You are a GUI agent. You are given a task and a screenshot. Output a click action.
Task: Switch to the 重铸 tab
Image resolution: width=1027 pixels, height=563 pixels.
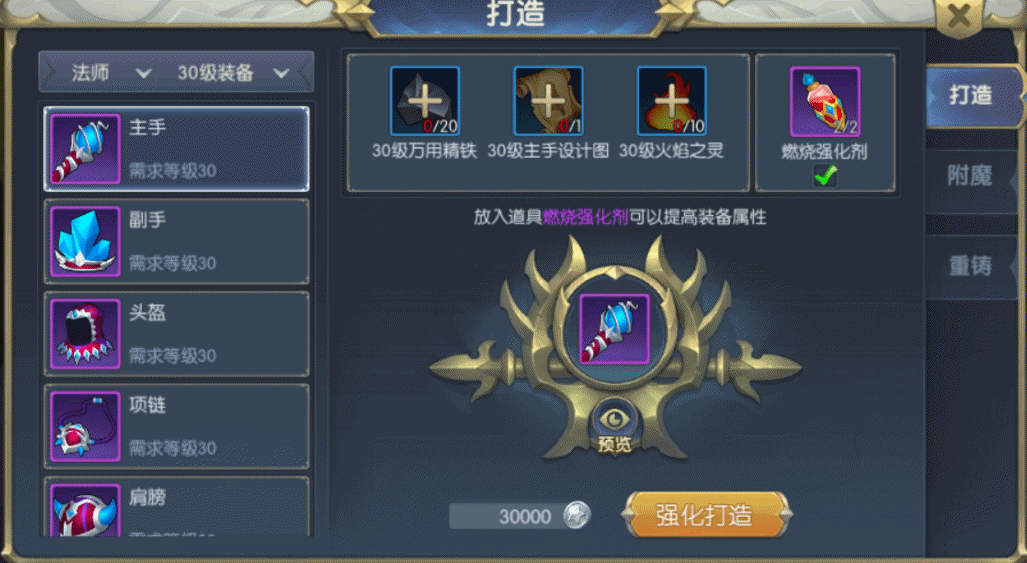[971, 266]
